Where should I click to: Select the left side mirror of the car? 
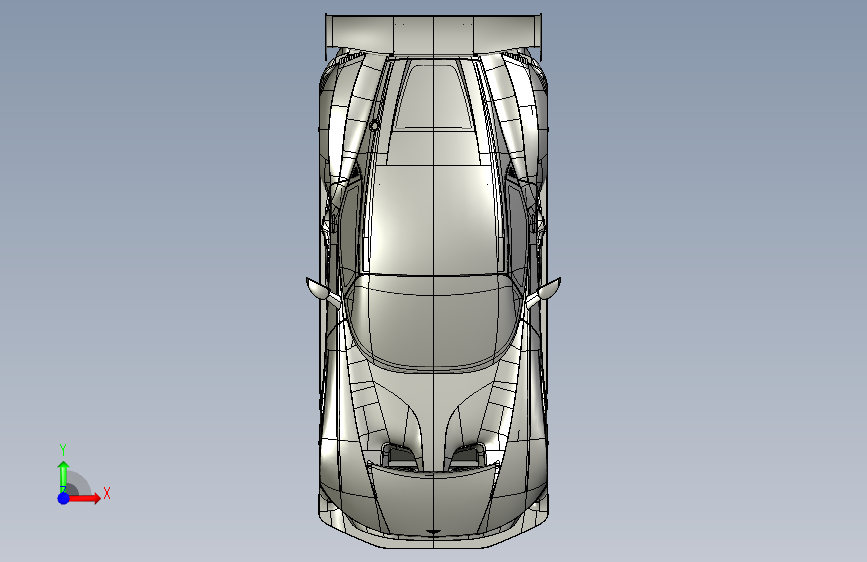[x=324, y=291]
